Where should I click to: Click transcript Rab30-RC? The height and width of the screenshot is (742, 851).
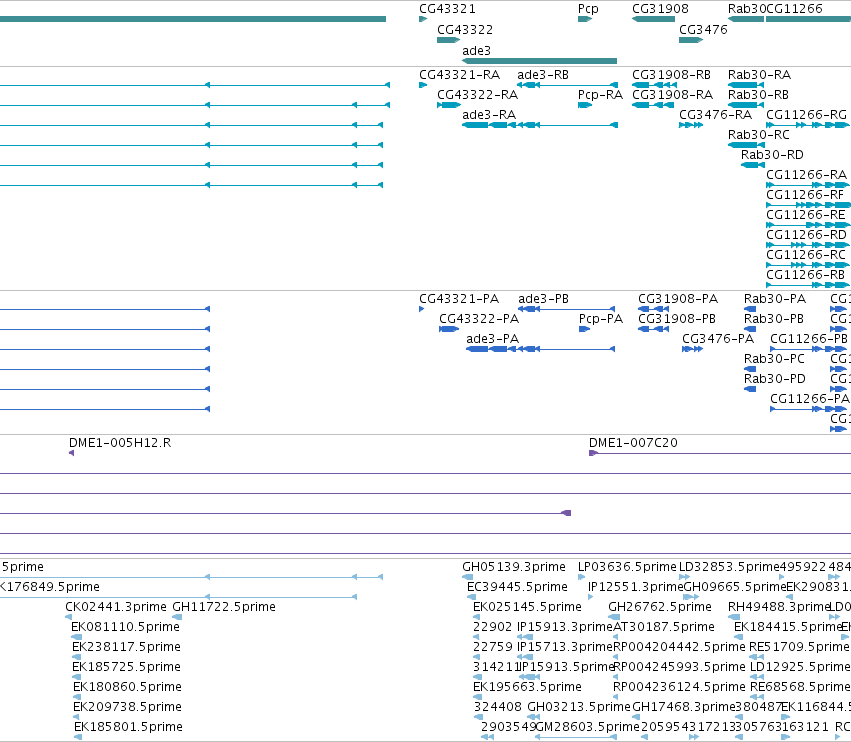[759, 135]
